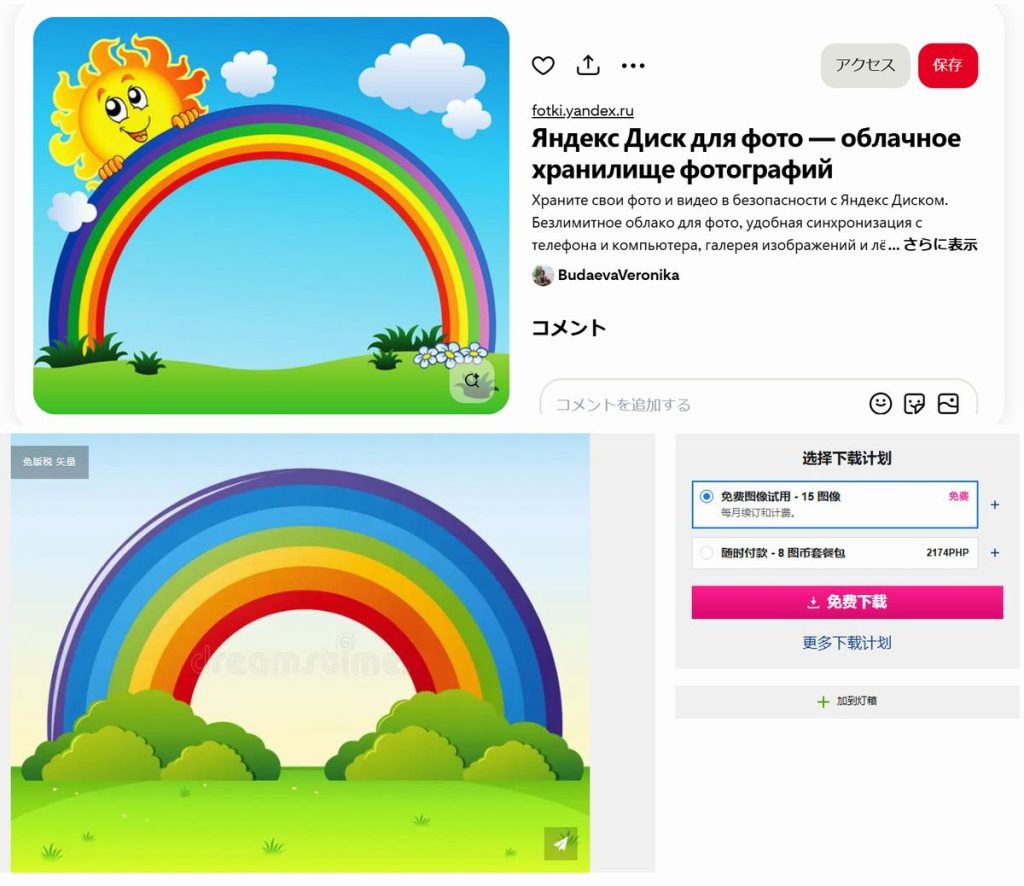Open 更多下载计划 link
Image resolution: width=1024 pixels, height=886 pixels.
[x=847, y=643]
